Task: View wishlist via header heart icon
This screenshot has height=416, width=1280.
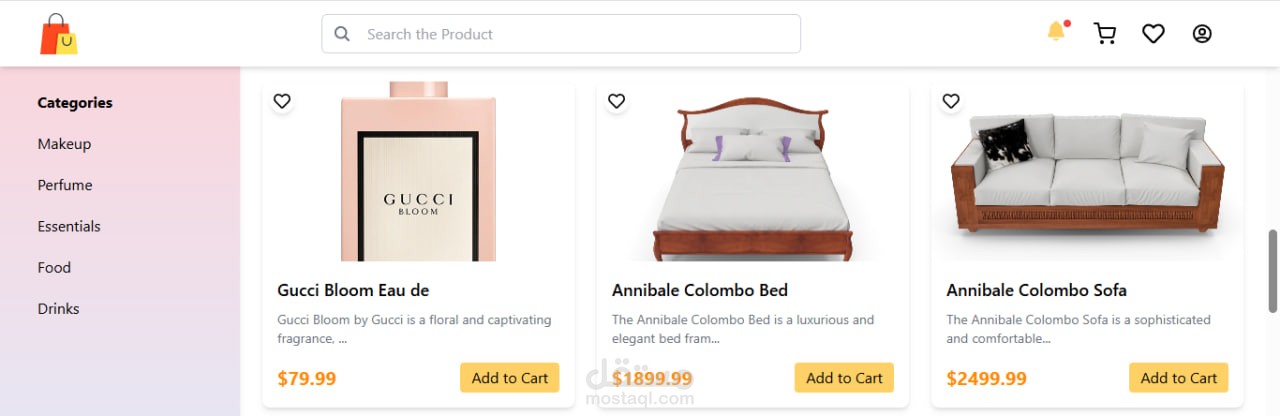Action: click(1153, 34)
